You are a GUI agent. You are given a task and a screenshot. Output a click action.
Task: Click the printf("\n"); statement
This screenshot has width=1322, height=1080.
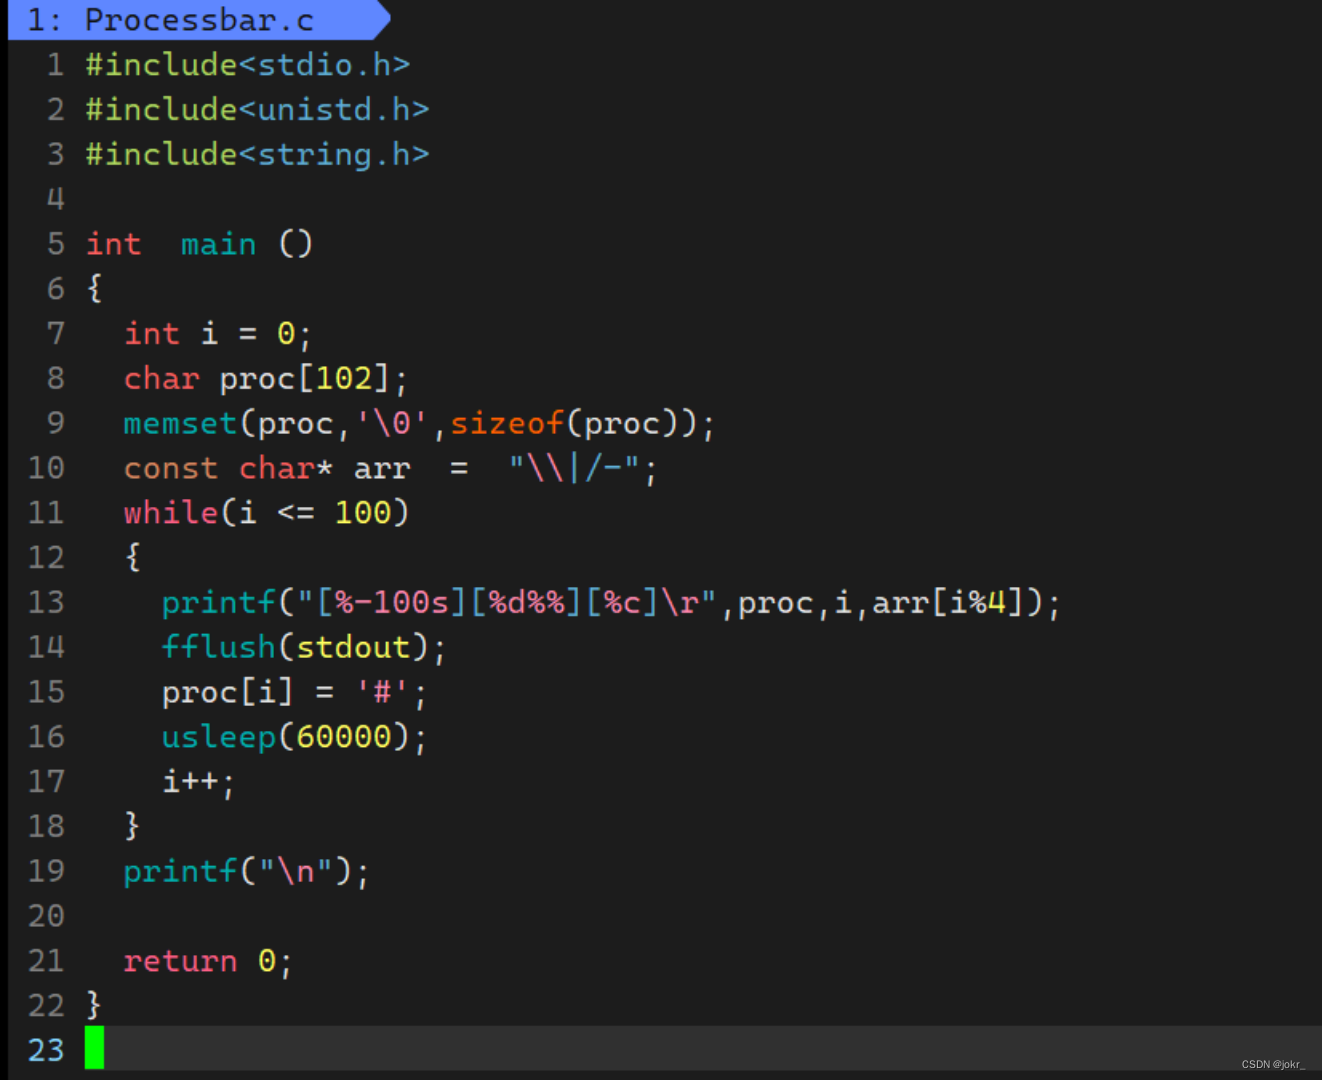tap(246, 872)
